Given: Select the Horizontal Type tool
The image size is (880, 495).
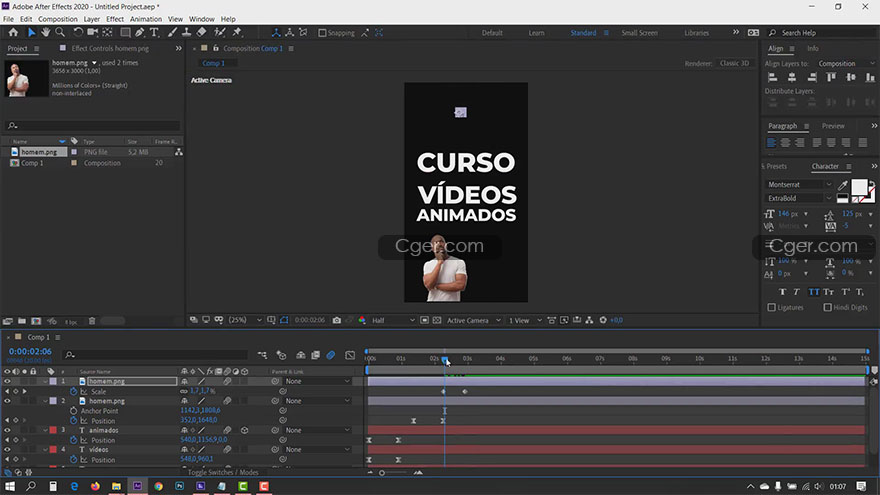Looking at the screenshot, I should pos(154,33).
